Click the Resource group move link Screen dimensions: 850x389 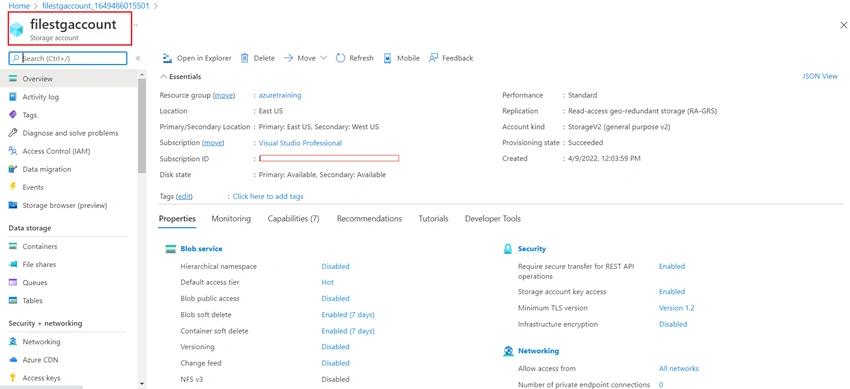[224, 95]
